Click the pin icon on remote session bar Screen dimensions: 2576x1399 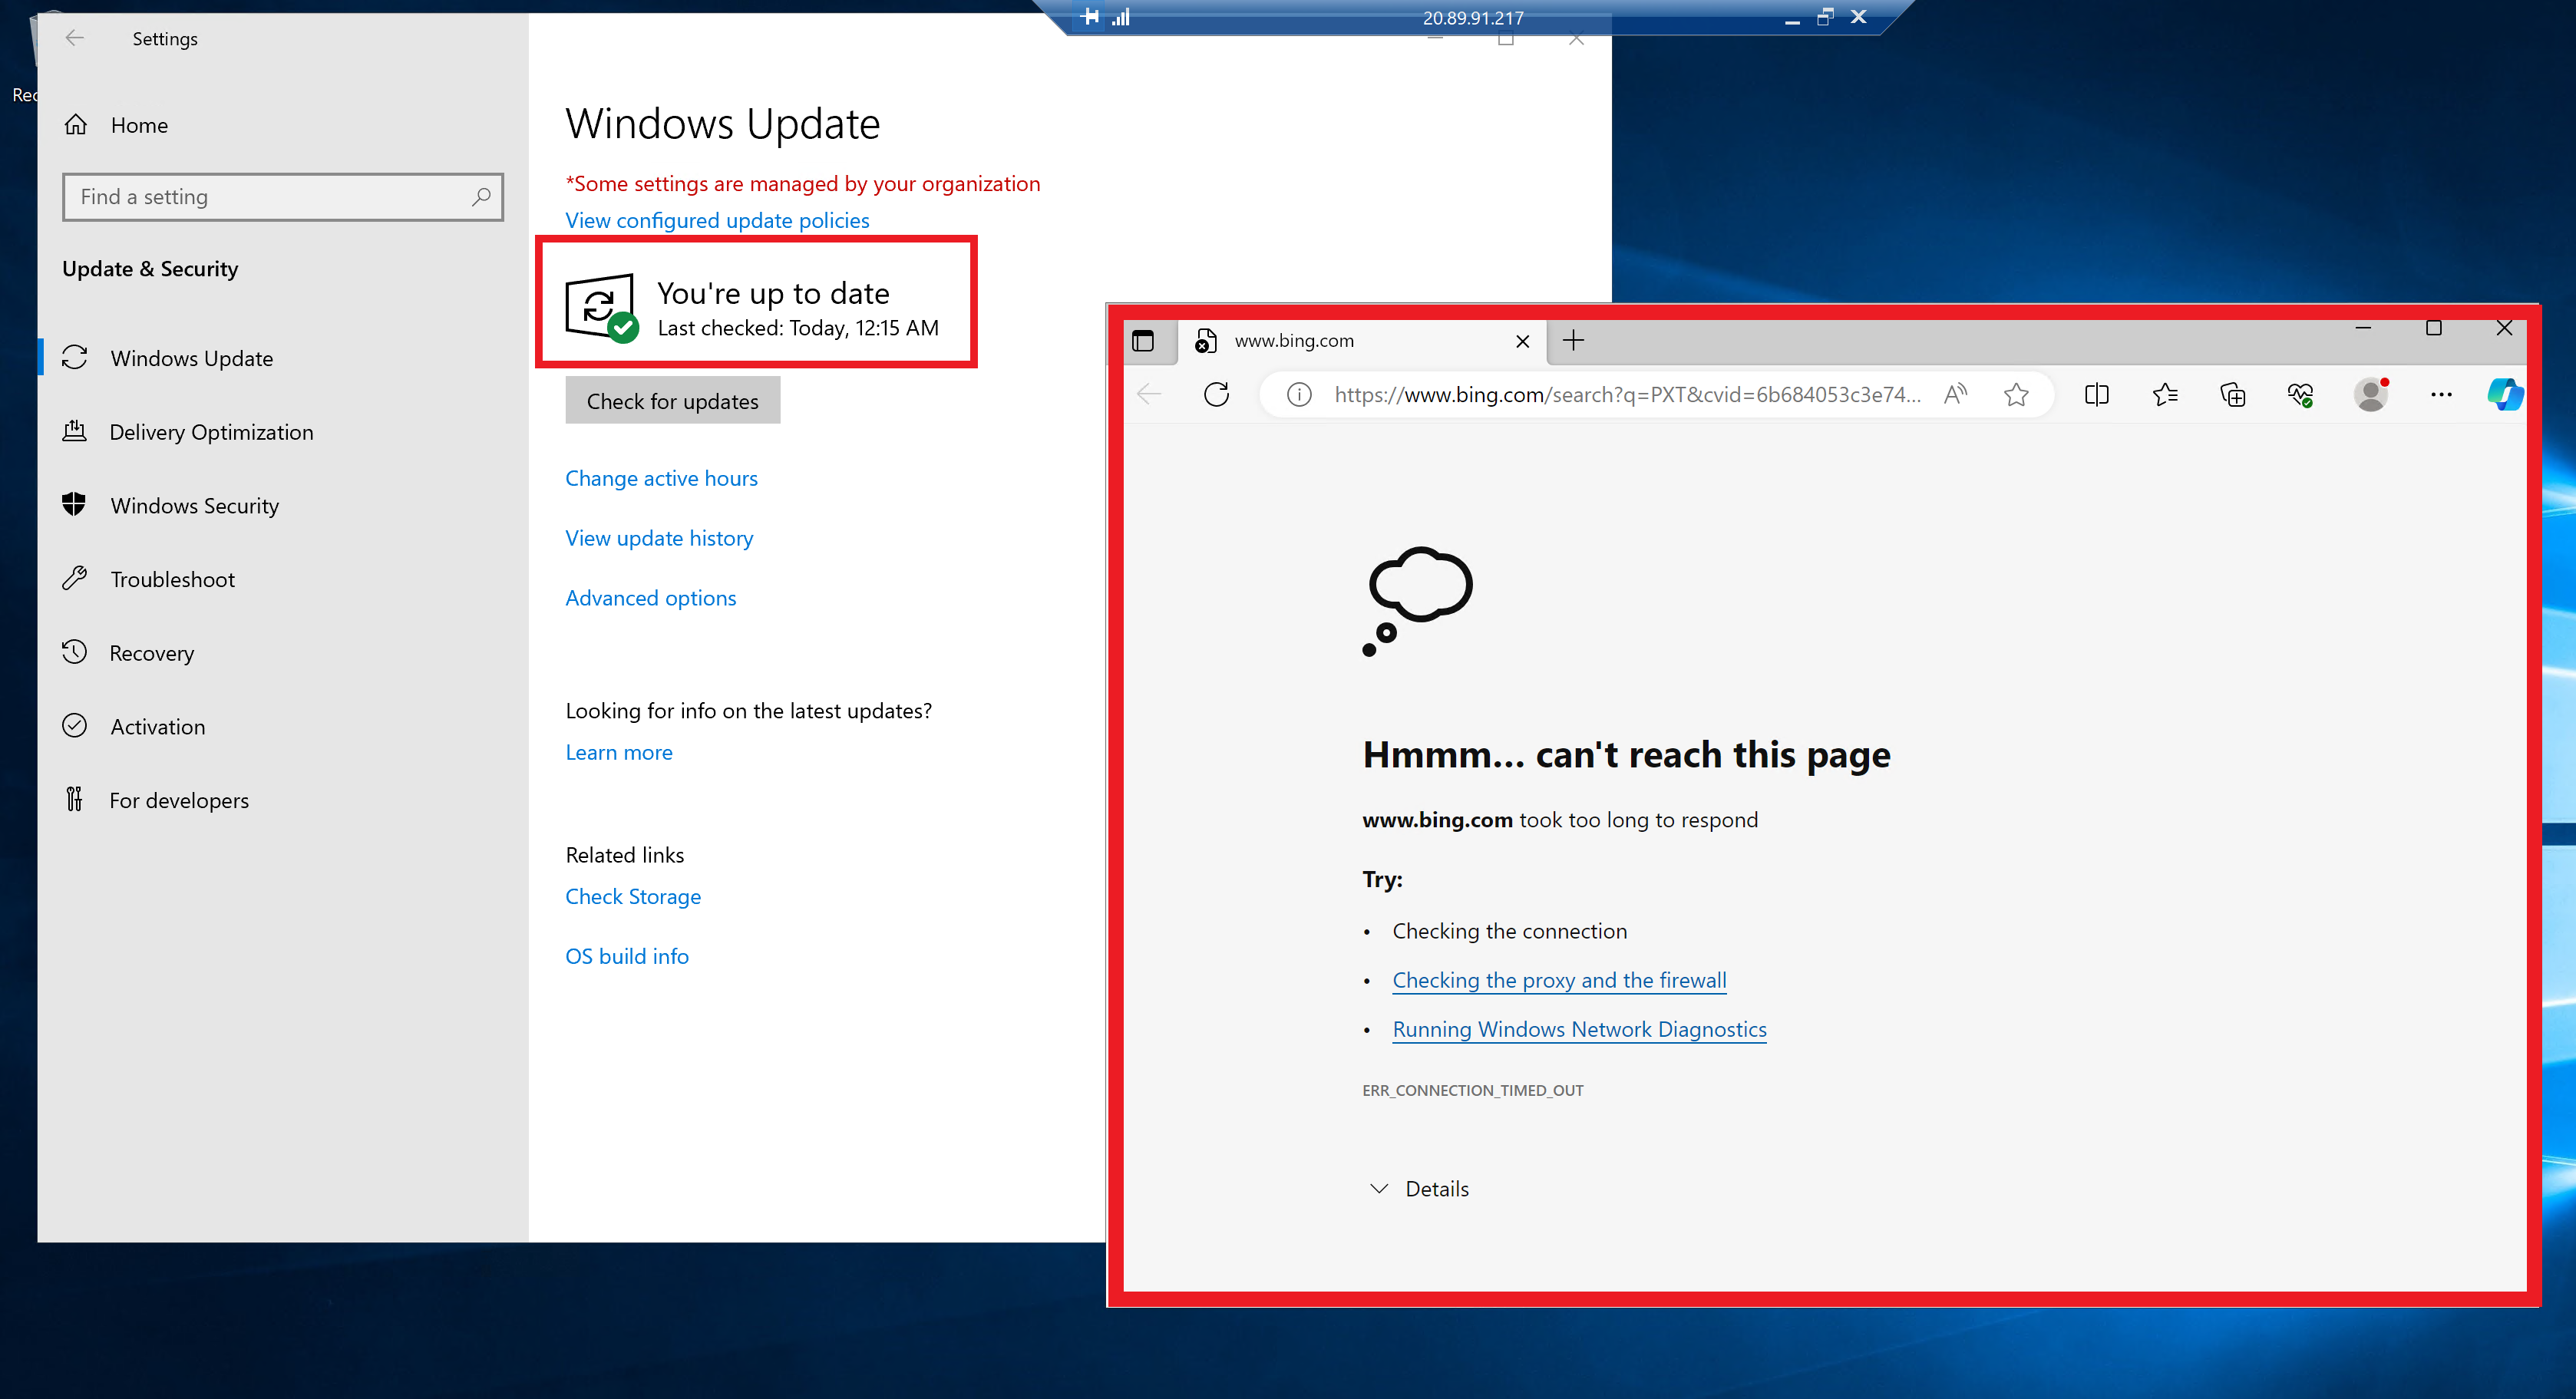coord(1090,17)
